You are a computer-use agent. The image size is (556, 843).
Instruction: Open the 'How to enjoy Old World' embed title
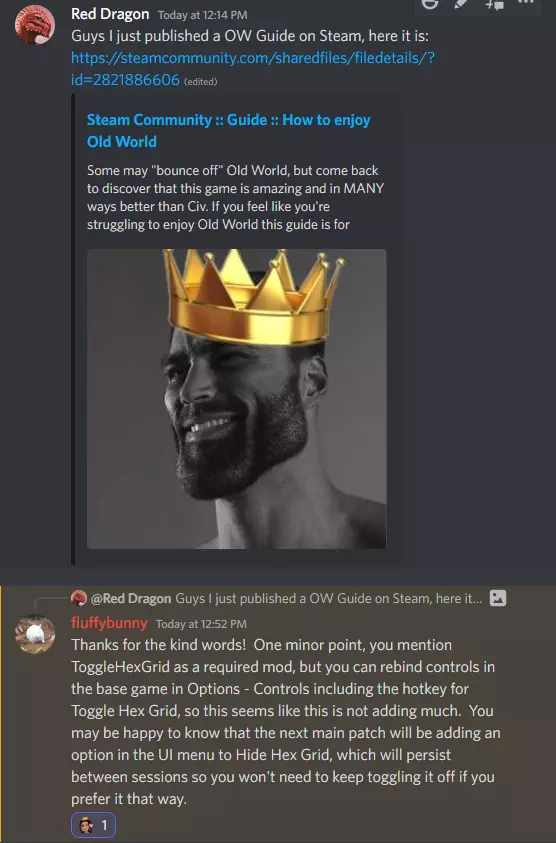click(x=229, y=131)
